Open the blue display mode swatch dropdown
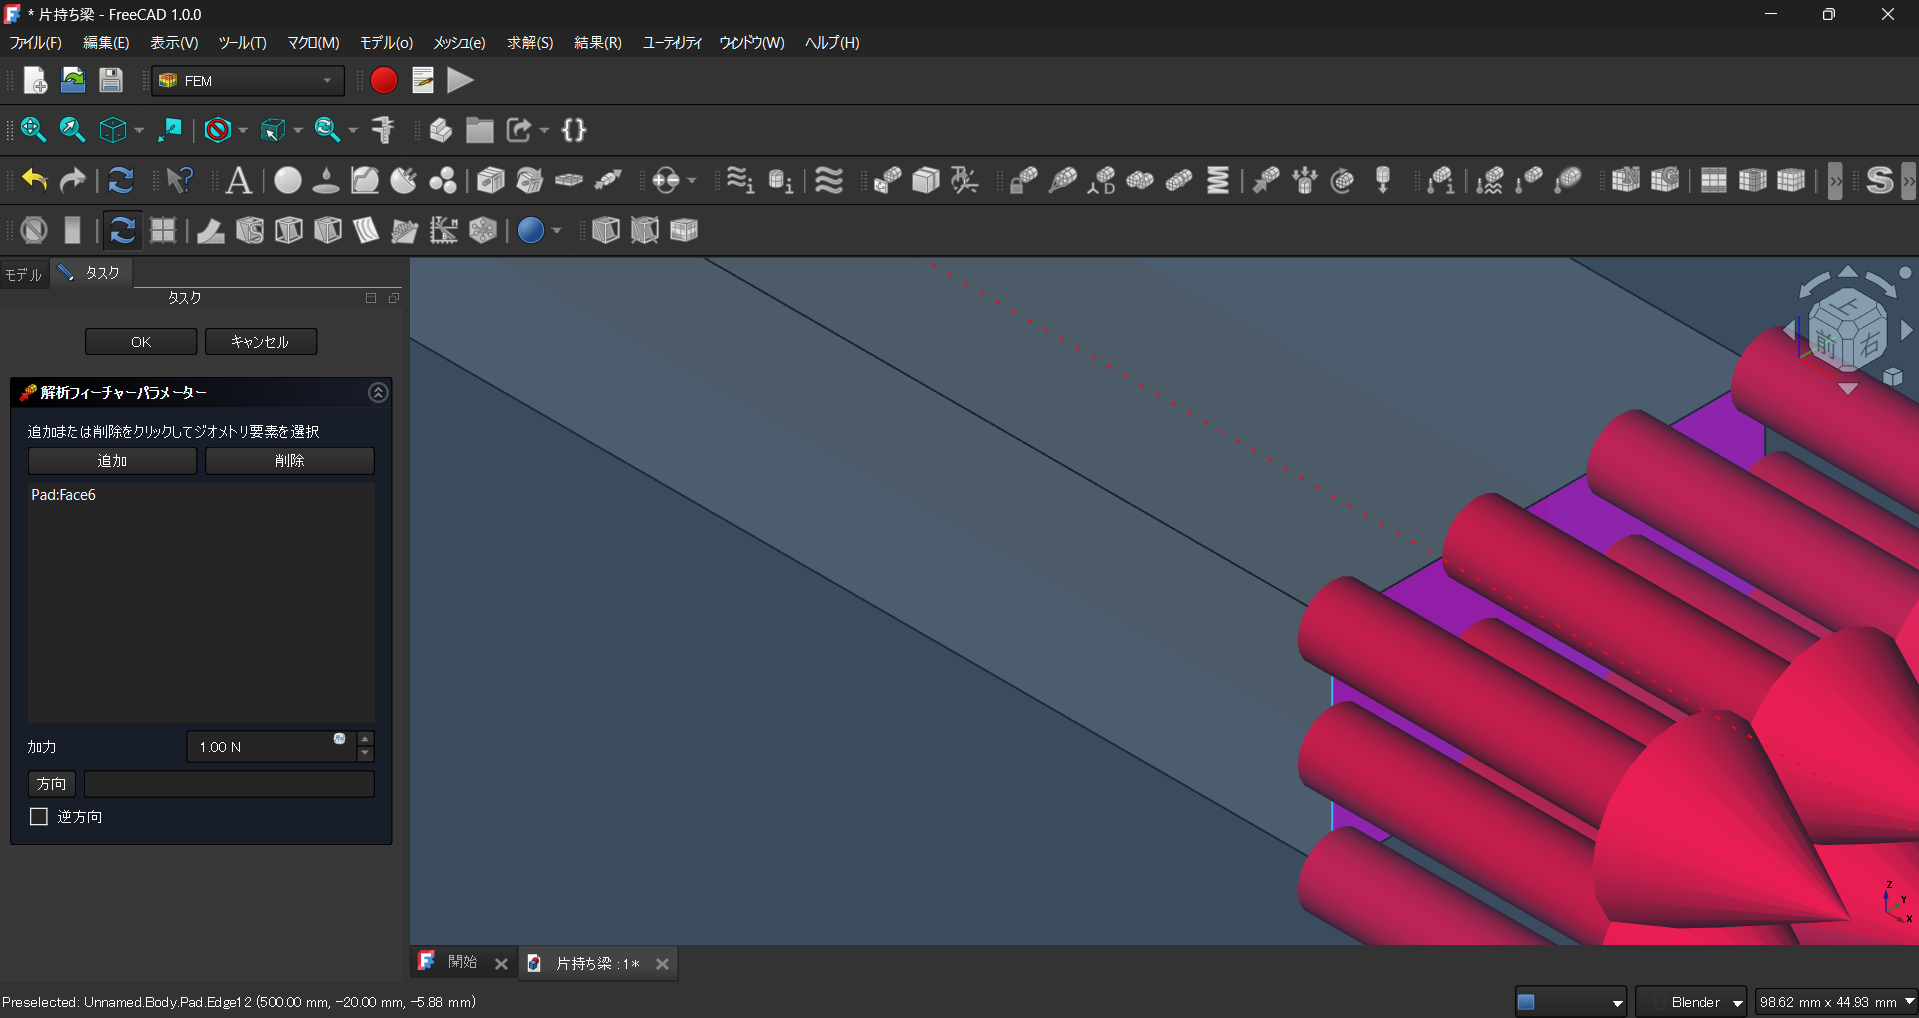Screen dimensions: 1919x1018 [x=1570, y=1002]
